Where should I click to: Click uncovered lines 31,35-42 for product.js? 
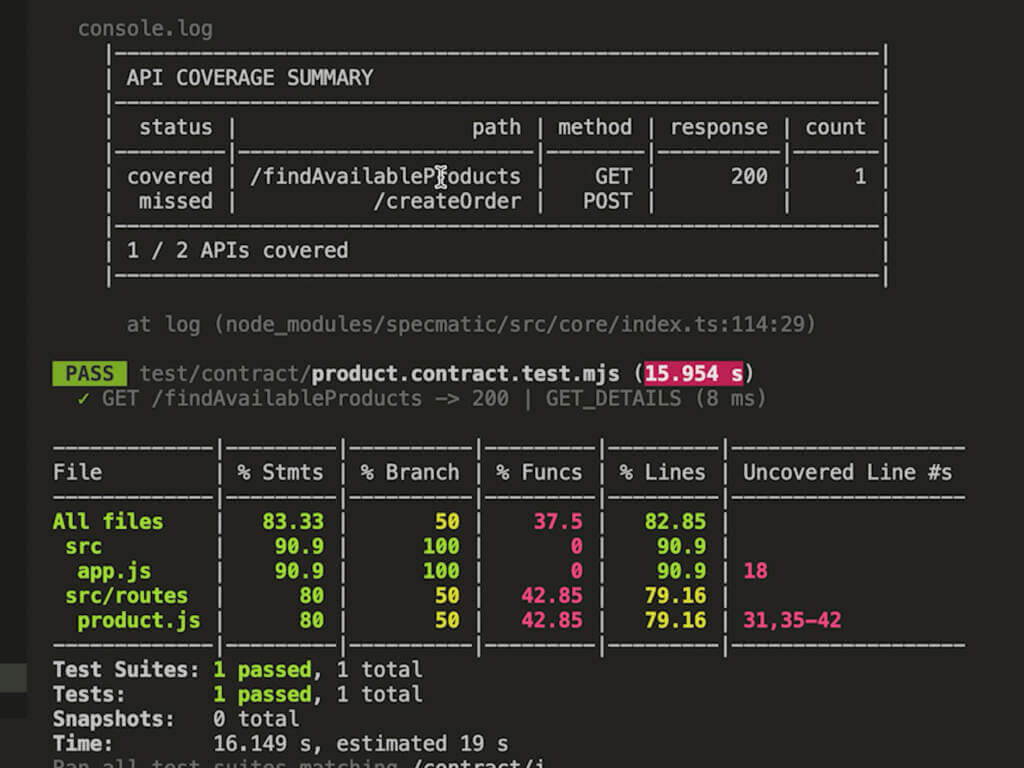tap(792, 620)
